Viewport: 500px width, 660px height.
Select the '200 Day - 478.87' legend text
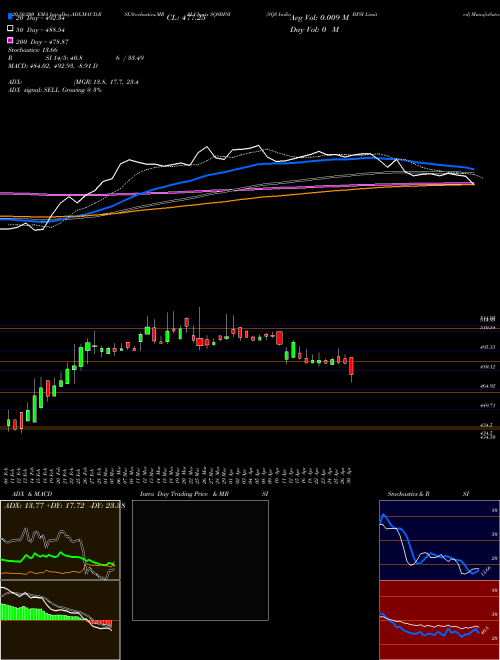click(43, 42)
